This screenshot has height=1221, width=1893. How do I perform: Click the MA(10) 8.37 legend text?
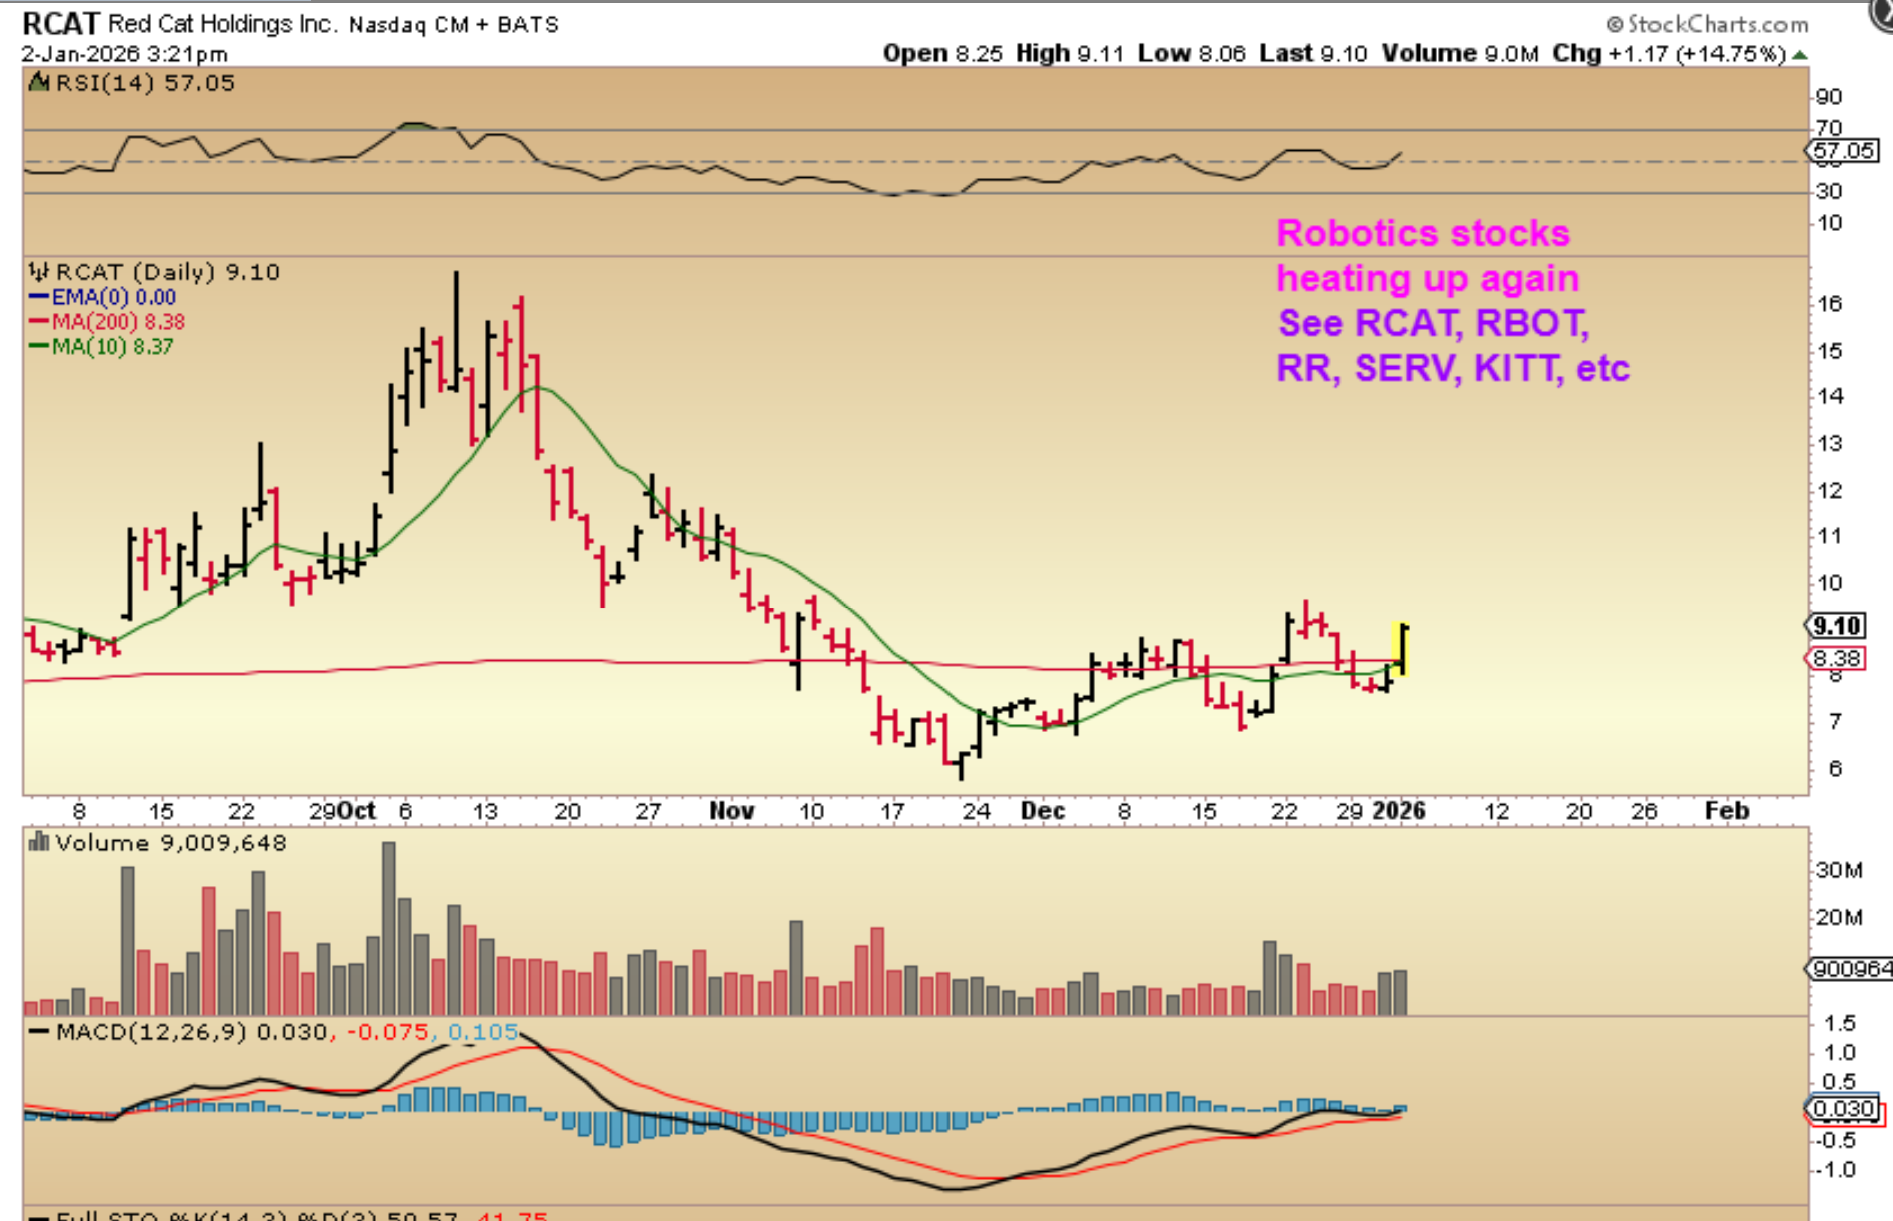pyautogui.click(x=112, y=347)
